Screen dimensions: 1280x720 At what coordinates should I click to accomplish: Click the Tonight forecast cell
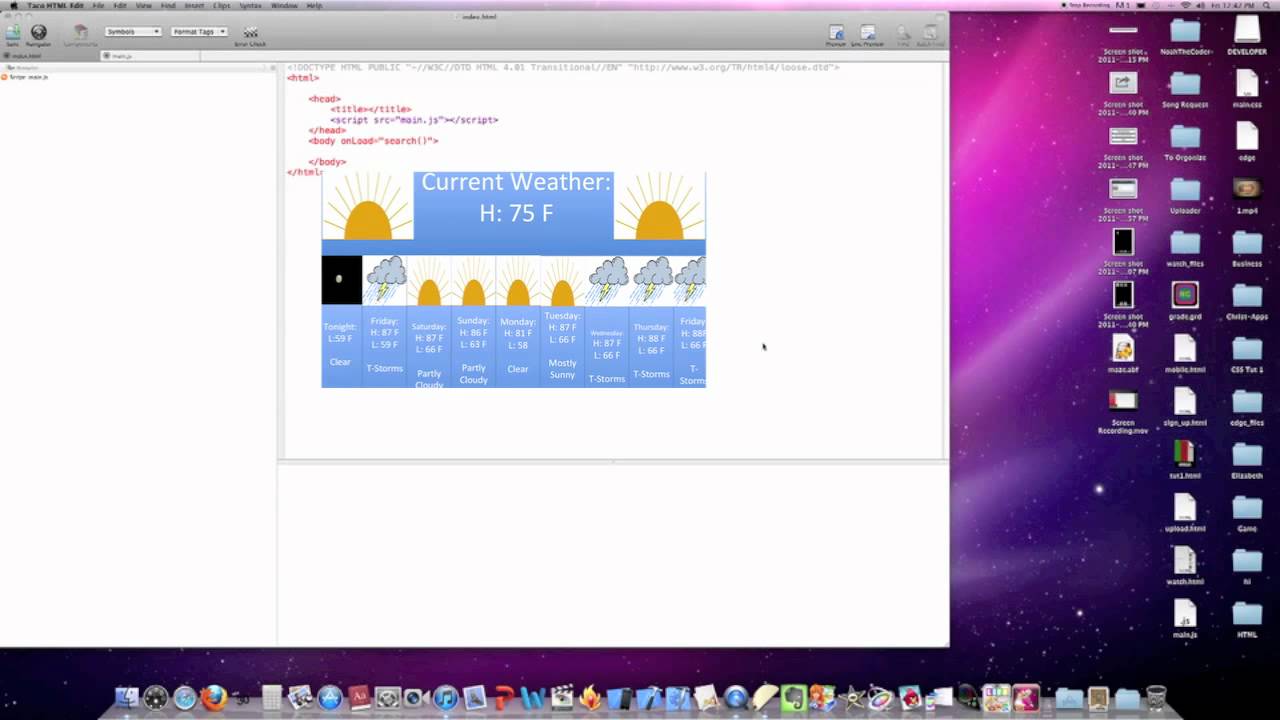(x=341, y=346)
